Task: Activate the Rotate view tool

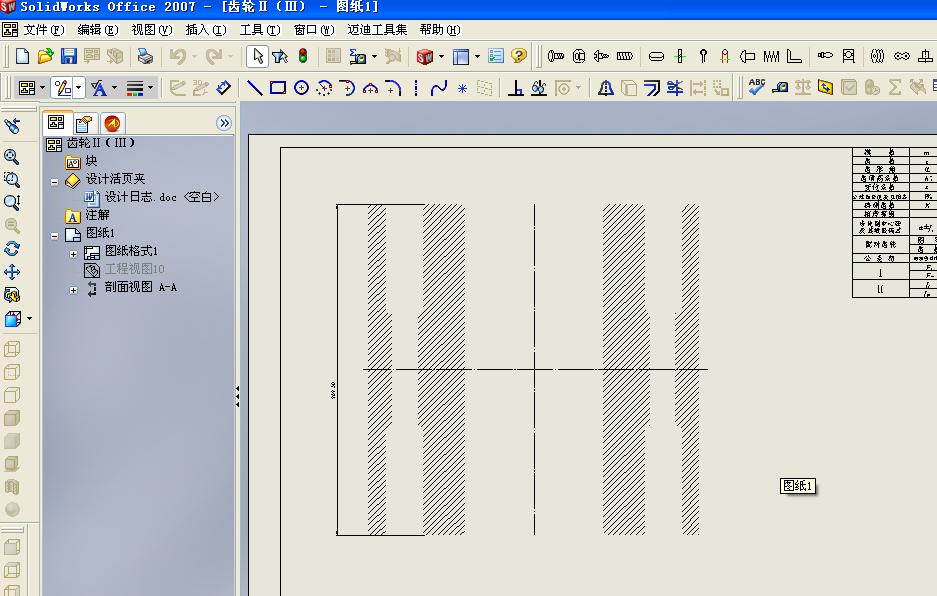Action: pos(11,249)
